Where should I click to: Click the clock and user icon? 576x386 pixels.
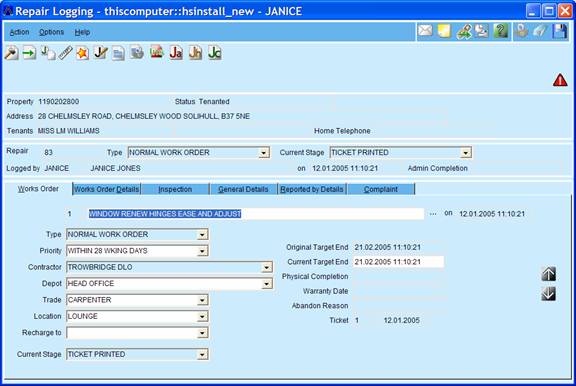482,31
